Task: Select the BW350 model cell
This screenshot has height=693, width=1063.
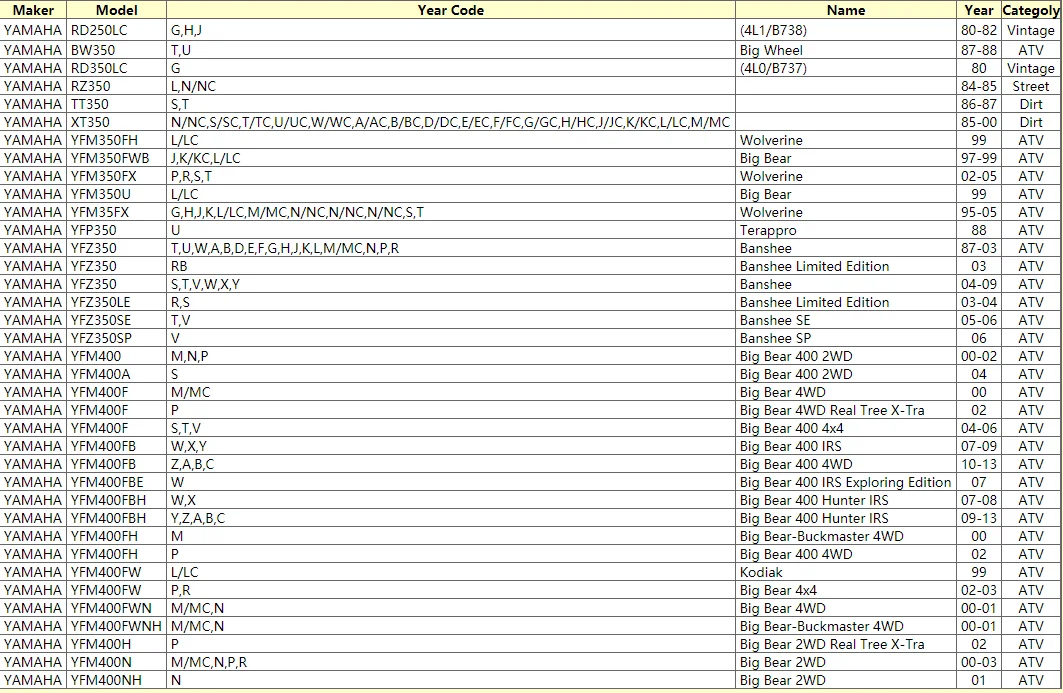Action: 117,50
